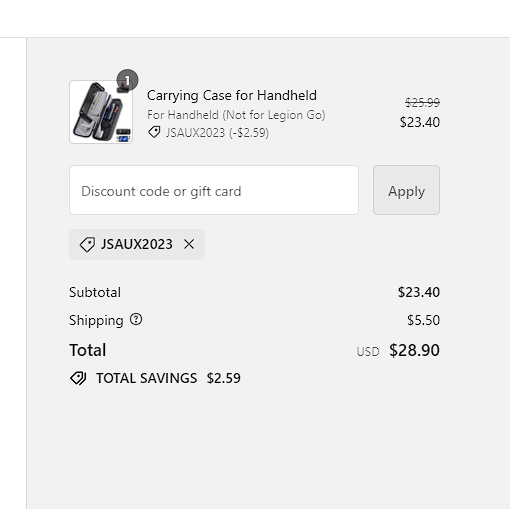Click the discount tag icon under product name
510x509 pixels.
[x=154, y=132]
